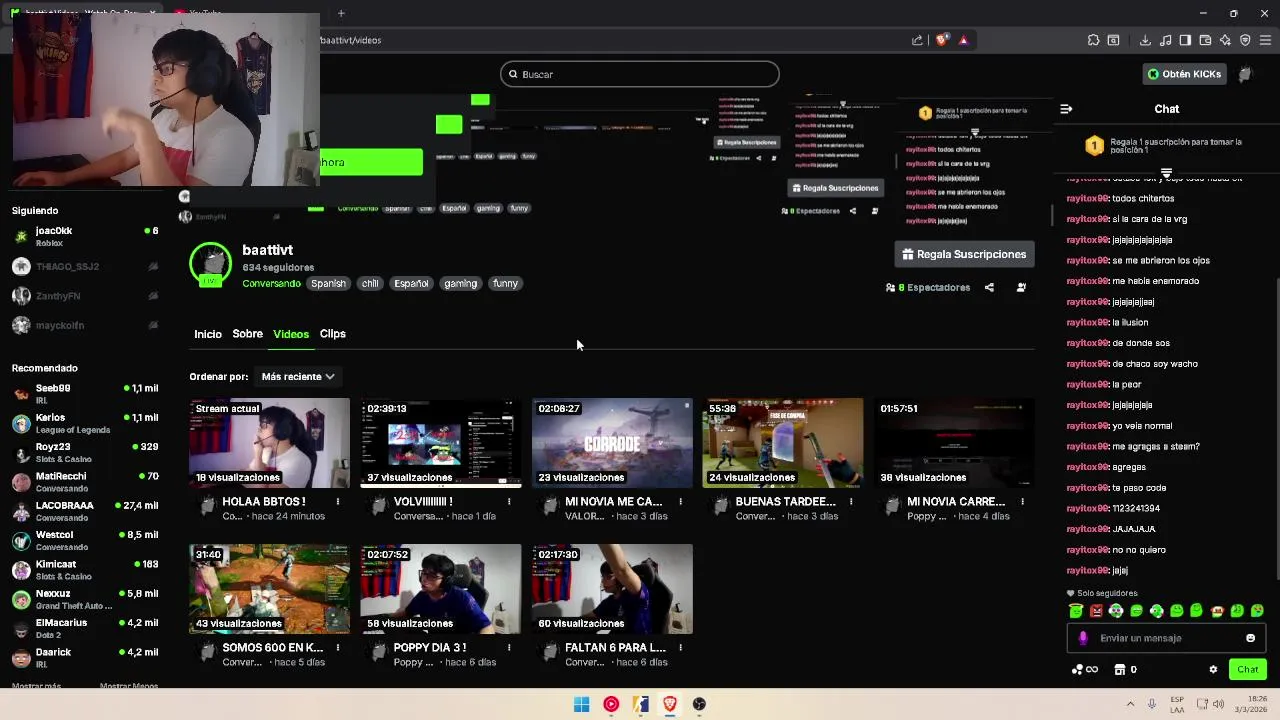Click the share page icon in address bar
Image resolution: width=1280 pixels, height=720 pixels.
(x=917, y=40)
